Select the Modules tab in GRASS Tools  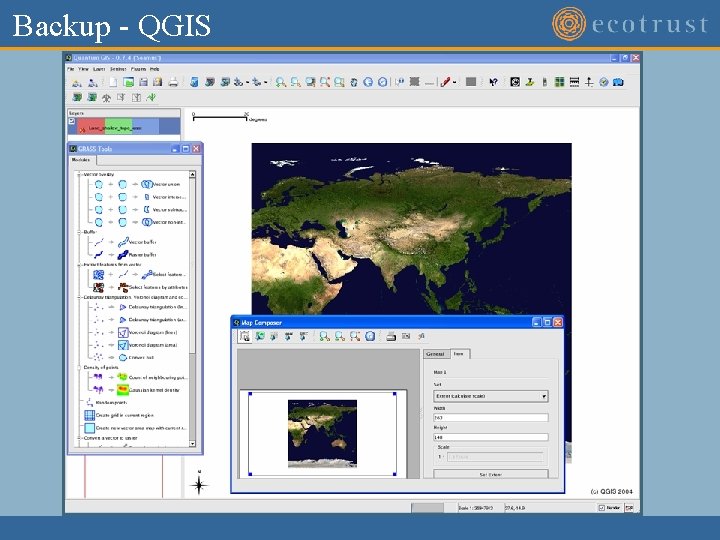82,160
